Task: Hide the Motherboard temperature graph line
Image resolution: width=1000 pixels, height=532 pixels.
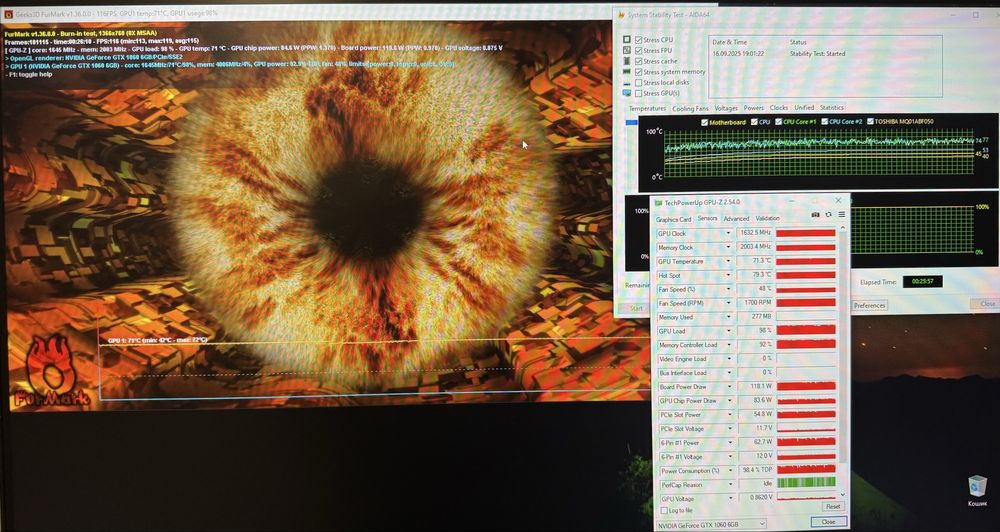Action: 704,122
